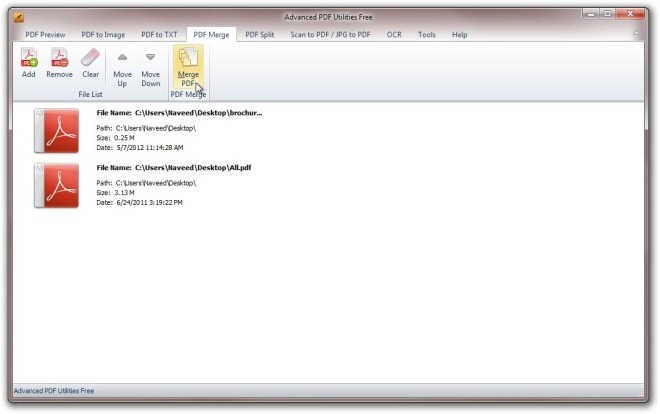Close the Advanced PDF Utilities window
The height and width of the screenshot is (414, 660).
pyautogui.click(x=630, y=14)
